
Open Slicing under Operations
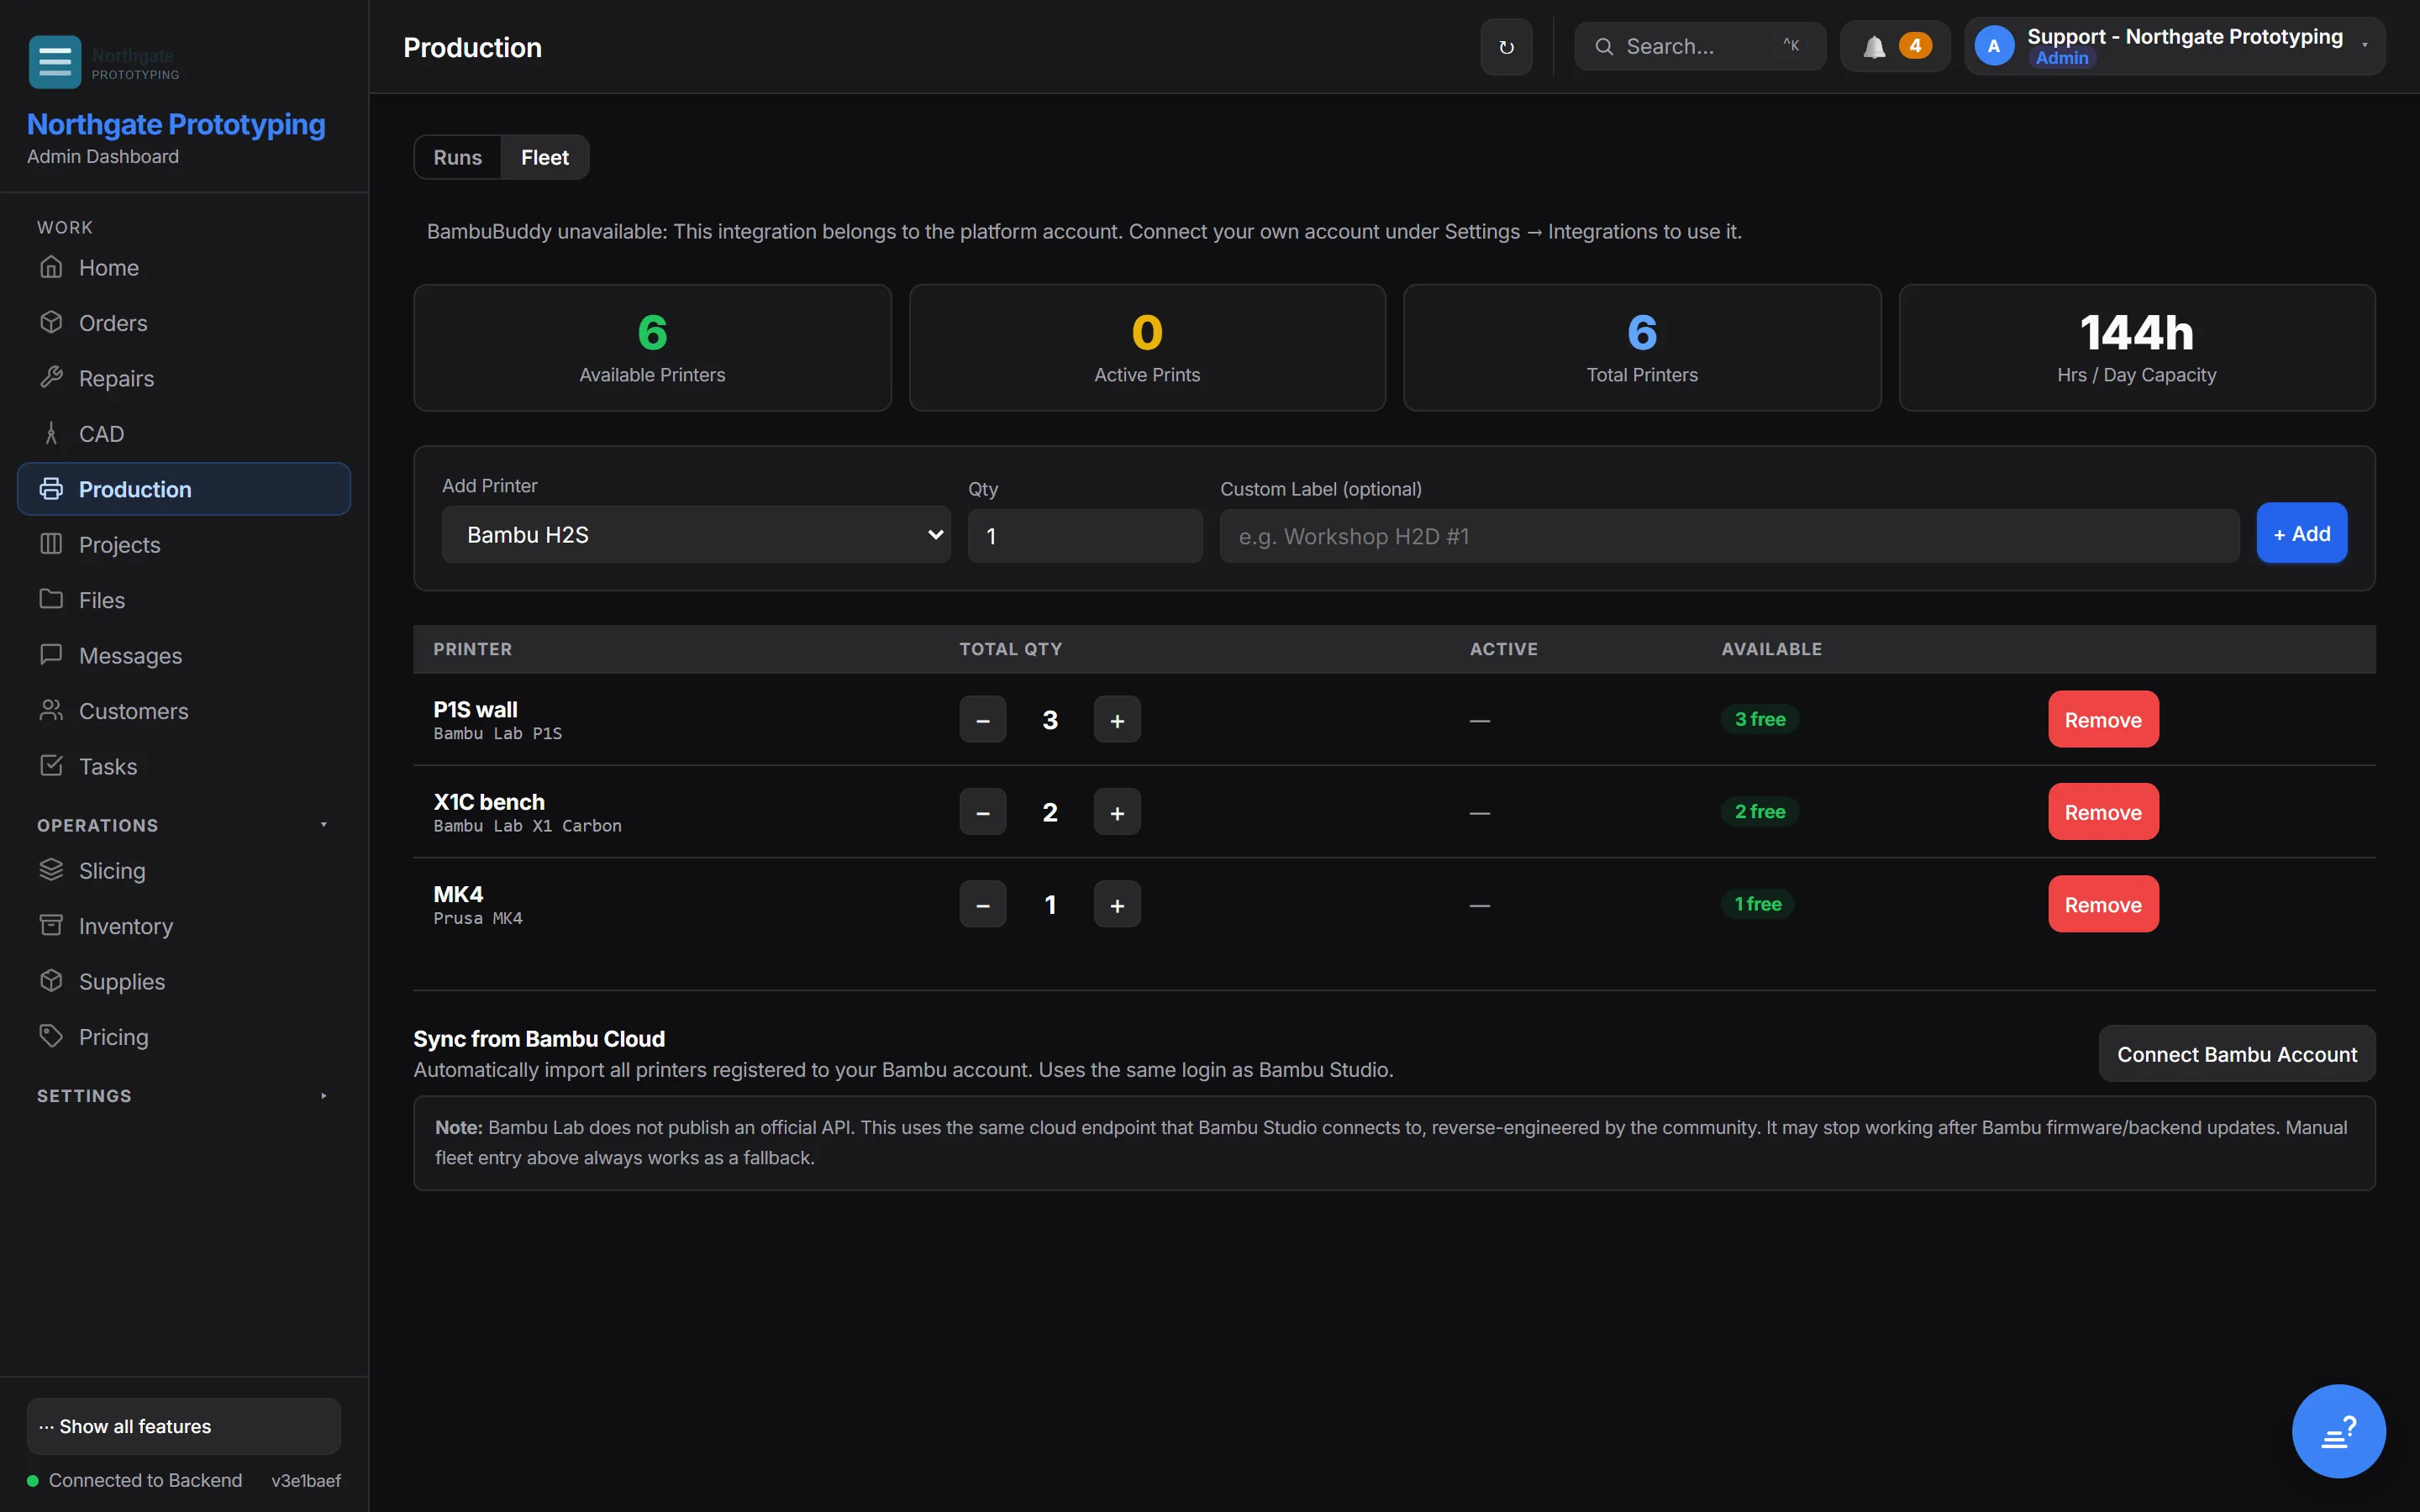184,871
